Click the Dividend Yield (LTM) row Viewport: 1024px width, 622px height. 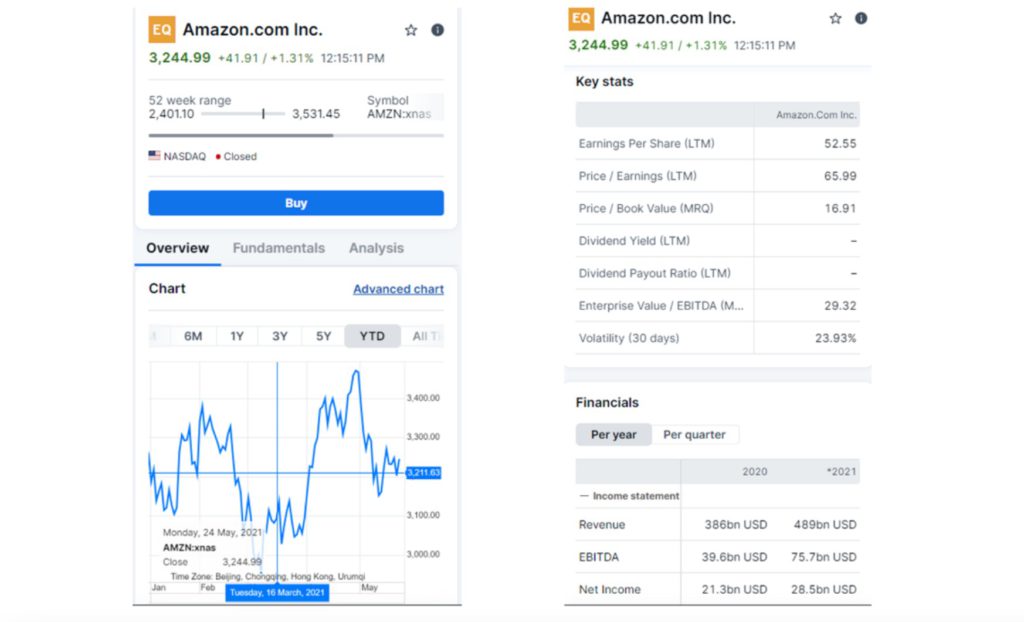[718, 240]
